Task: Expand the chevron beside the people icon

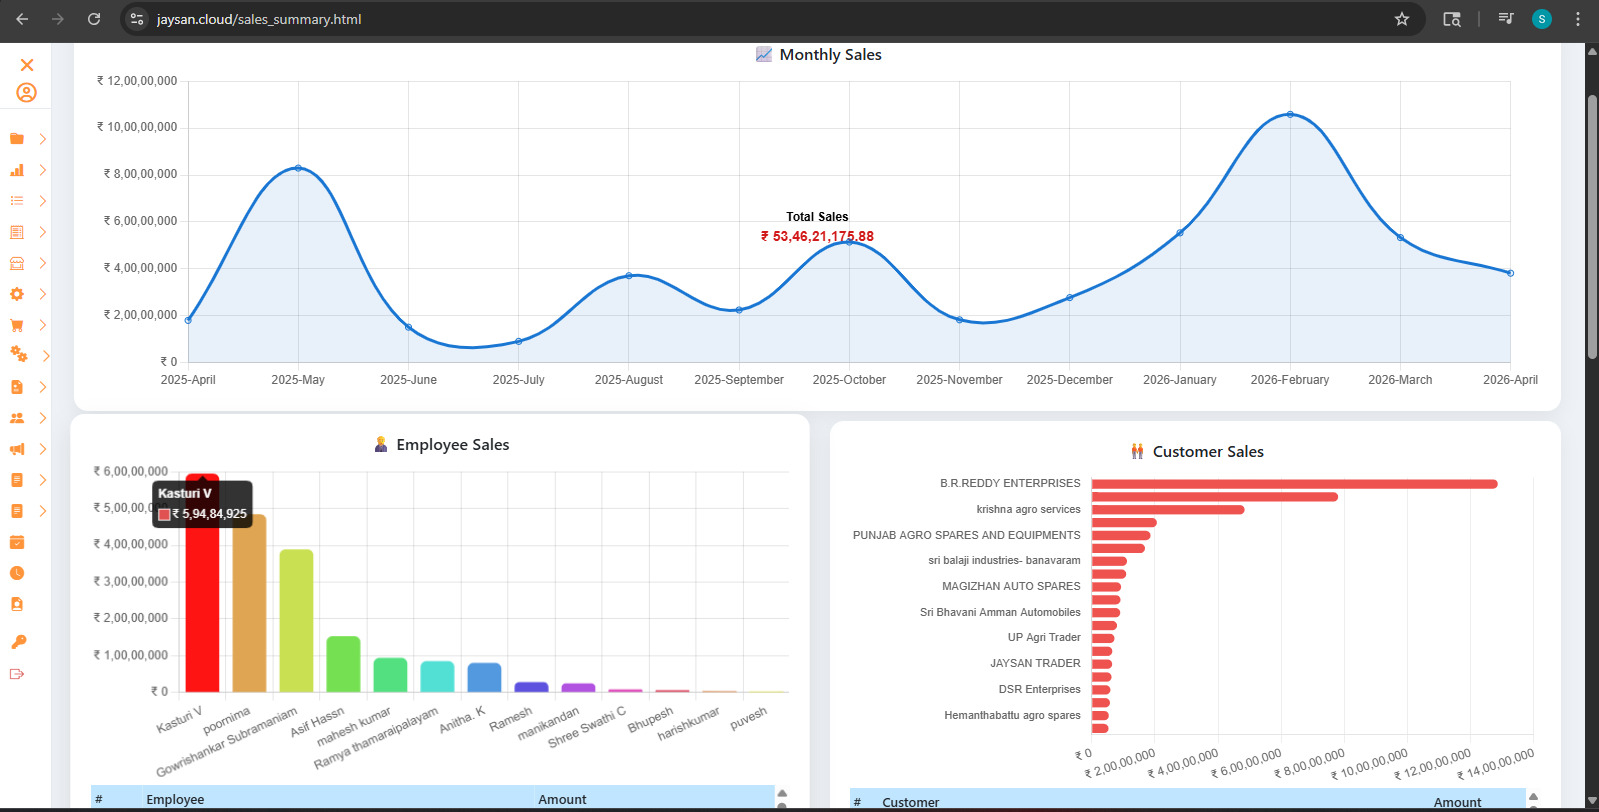Action: coord(43,418)
